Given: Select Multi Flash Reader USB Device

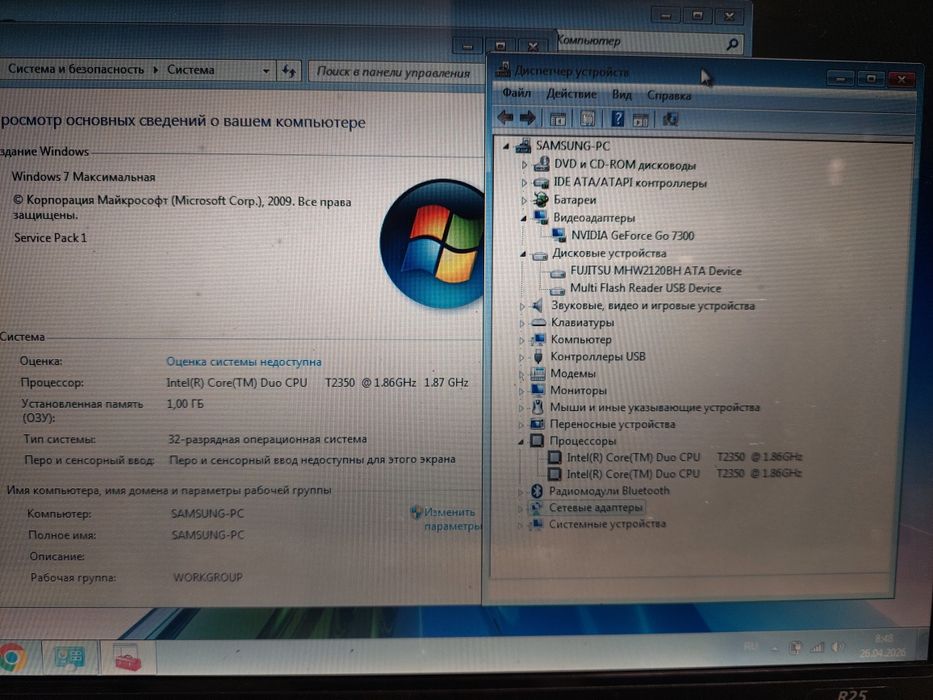Looking at the screenshot, I should [x=645, y=288].
